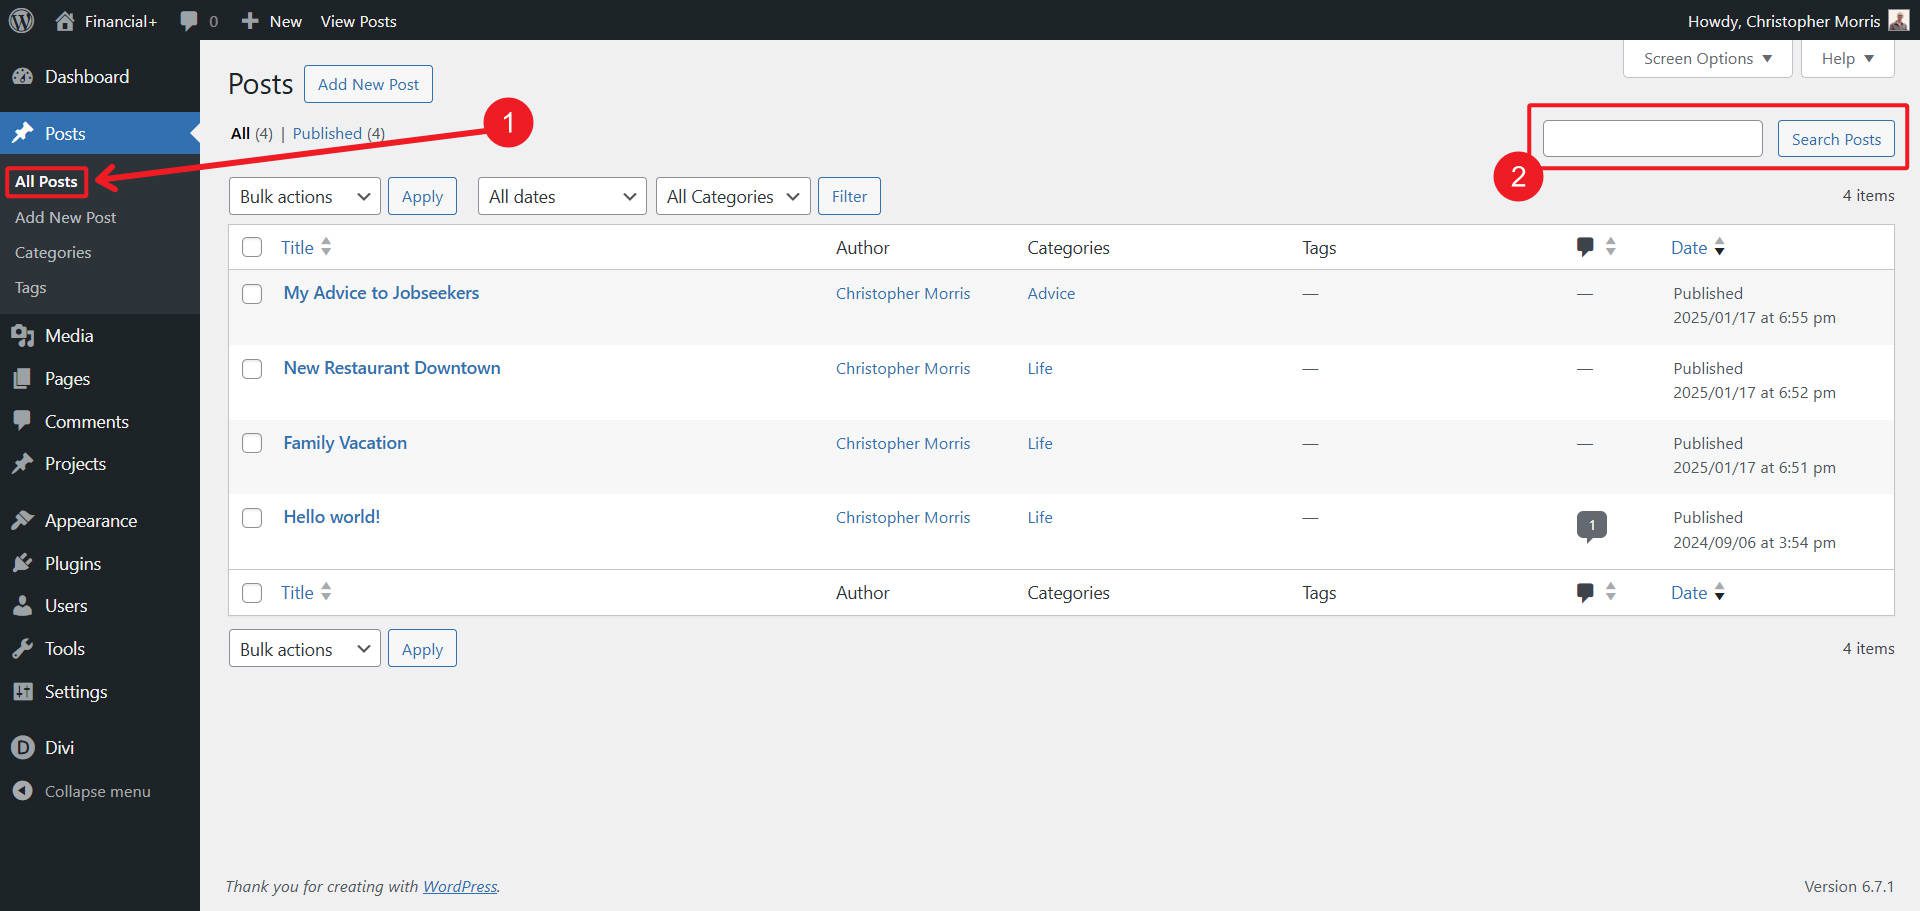Switch to the Published posts filter
Viewport: 1920px width, 911px height.
(327, 133)
